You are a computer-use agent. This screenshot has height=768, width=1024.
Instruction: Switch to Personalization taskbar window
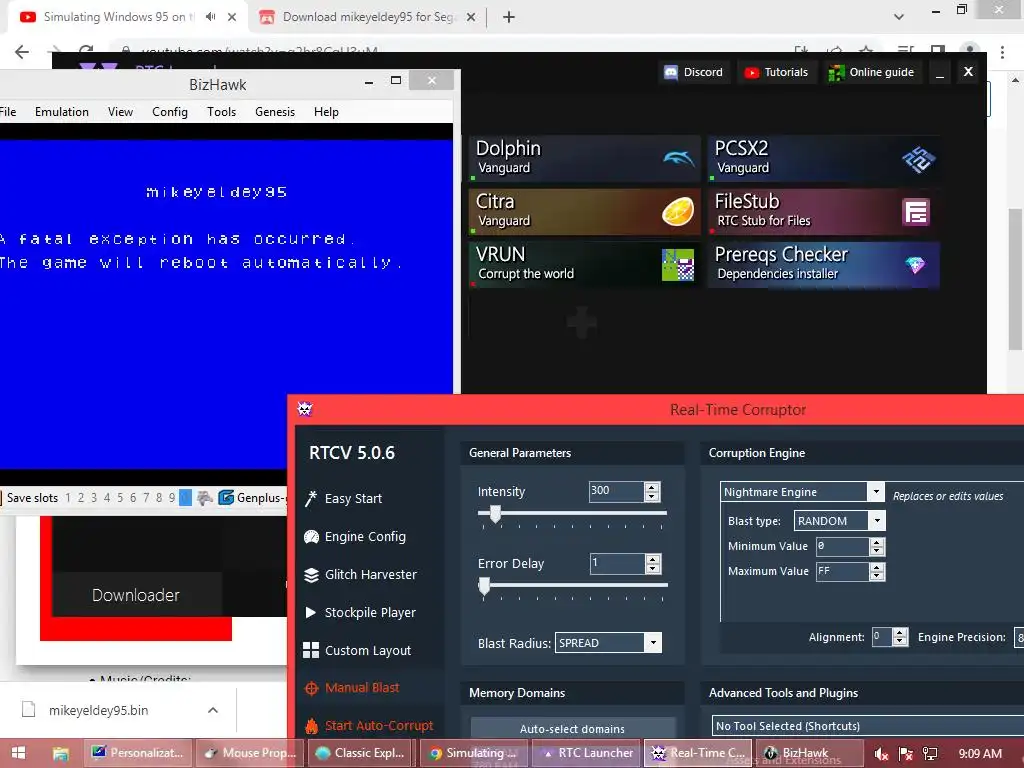tap(138, 753)
